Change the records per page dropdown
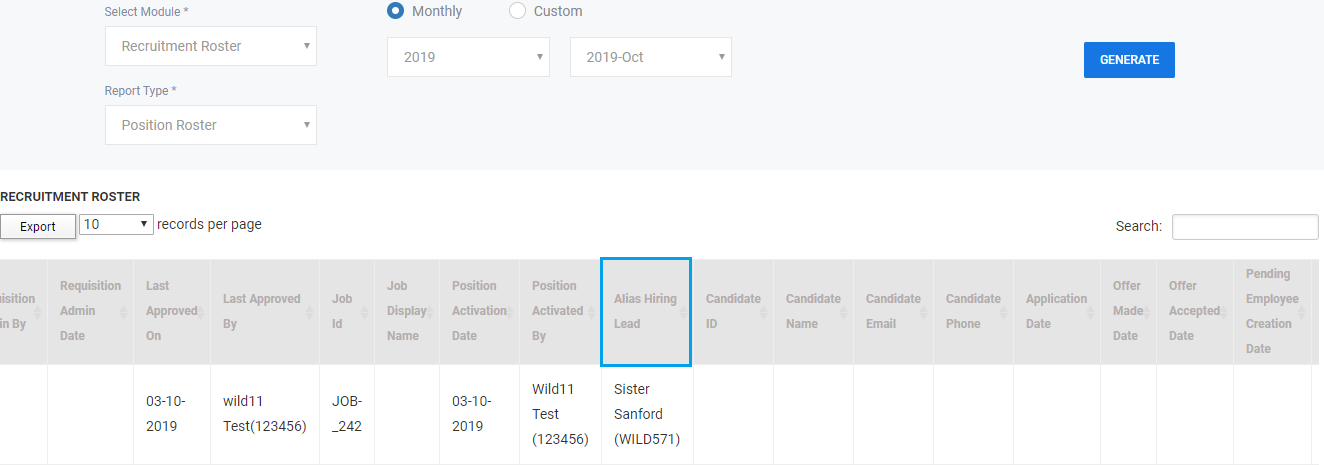This screenshot has width=1324, height=465. point(116,225)
